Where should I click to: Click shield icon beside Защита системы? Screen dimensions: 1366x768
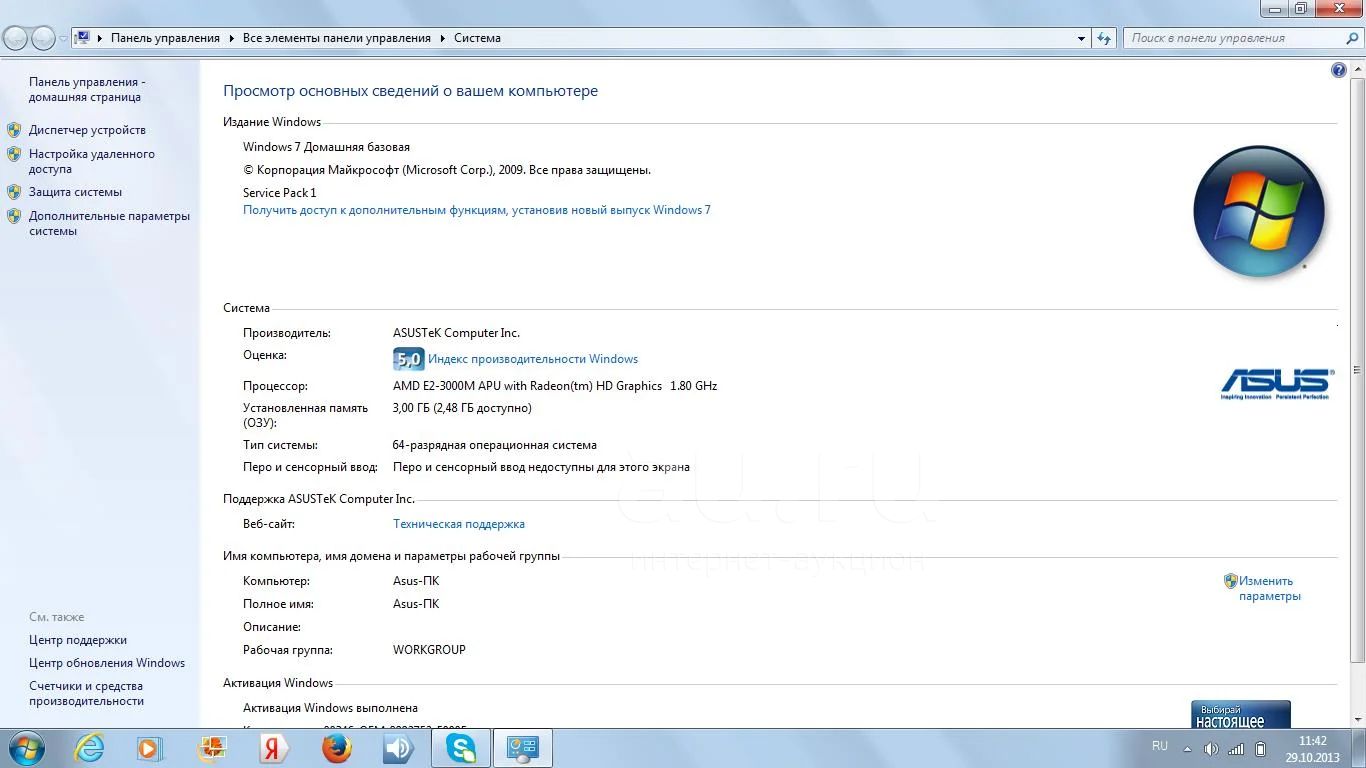(x=14, y=192)
